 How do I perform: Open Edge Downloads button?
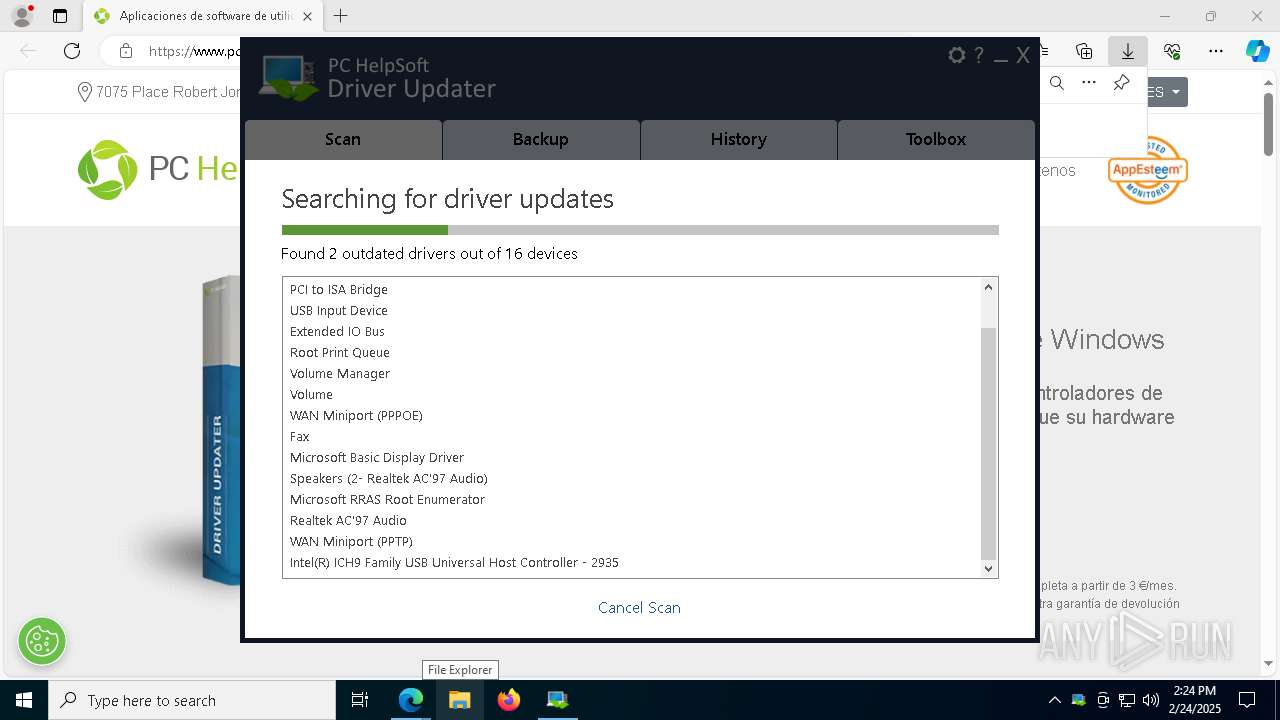point(1128,51)
